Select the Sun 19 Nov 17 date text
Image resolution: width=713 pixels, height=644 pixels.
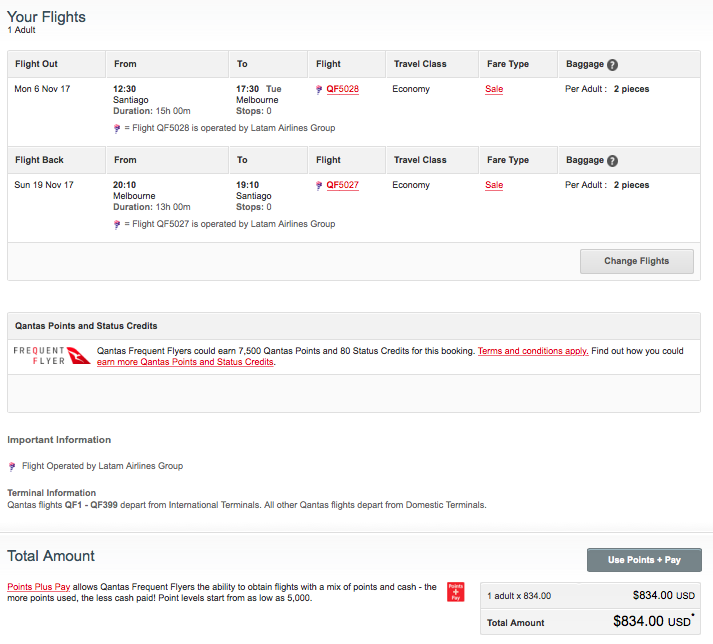pos(44,185)
